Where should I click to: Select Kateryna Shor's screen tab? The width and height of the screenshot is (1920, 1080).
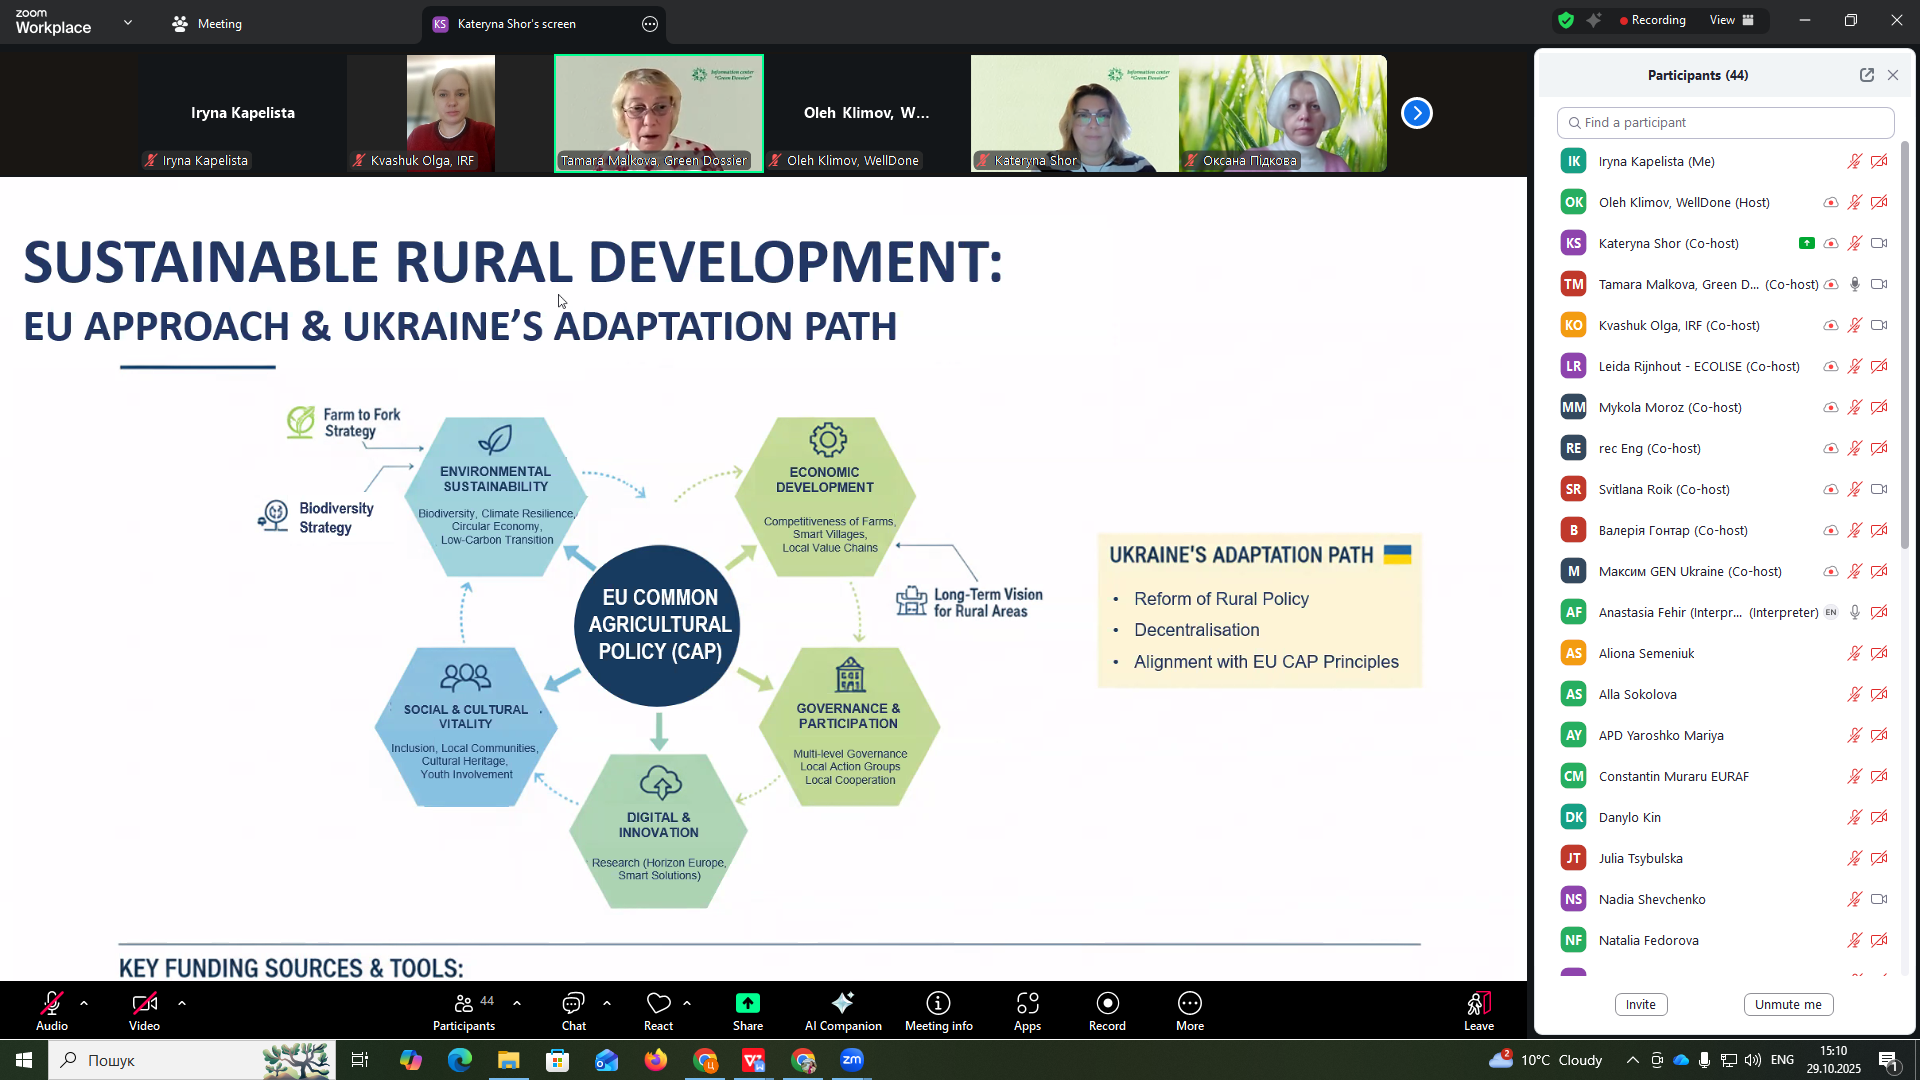coord(516,24)
